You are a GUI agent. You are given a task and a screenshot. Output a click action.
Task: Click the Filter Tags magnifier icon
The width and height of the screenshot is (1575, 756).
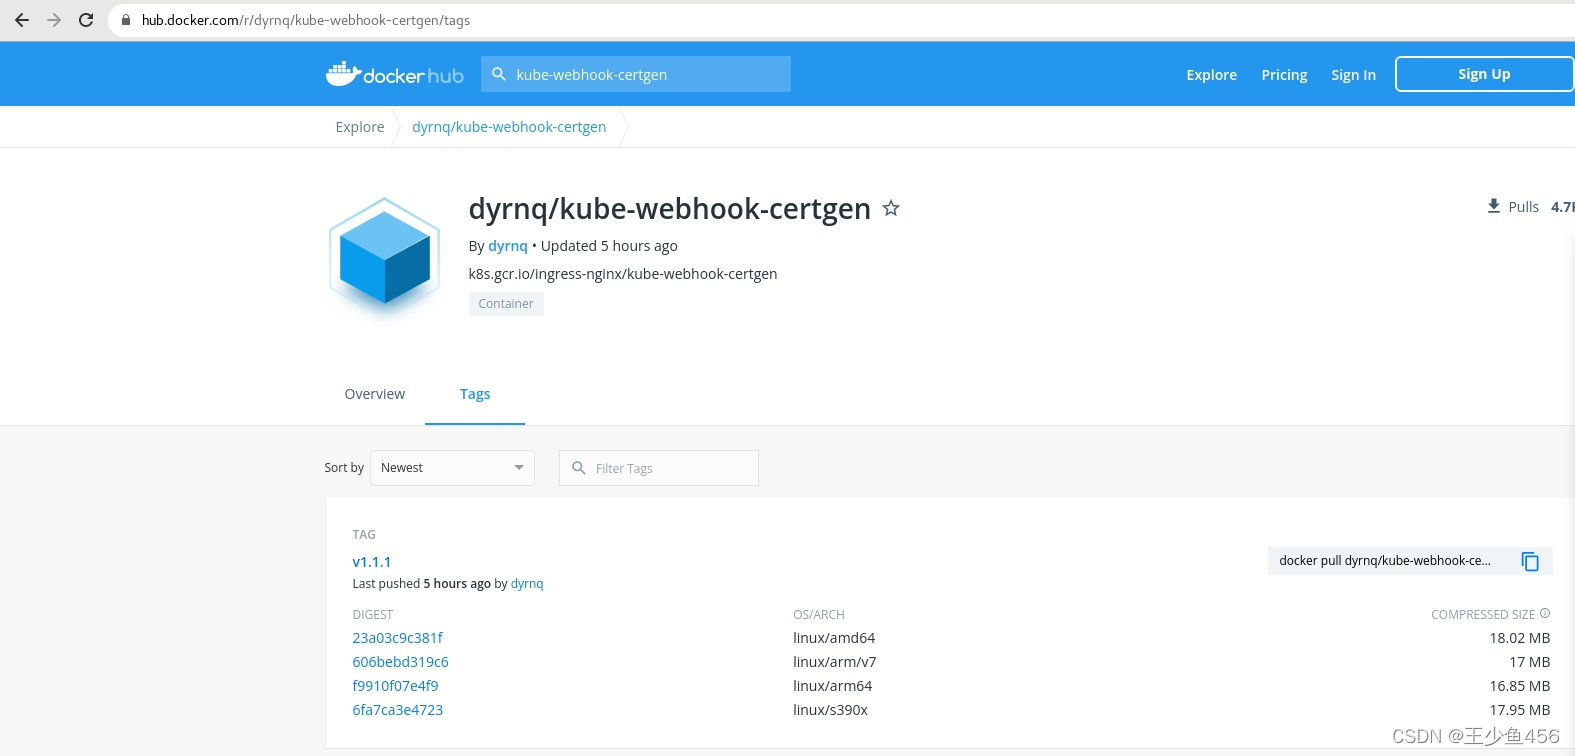point(578,468)
